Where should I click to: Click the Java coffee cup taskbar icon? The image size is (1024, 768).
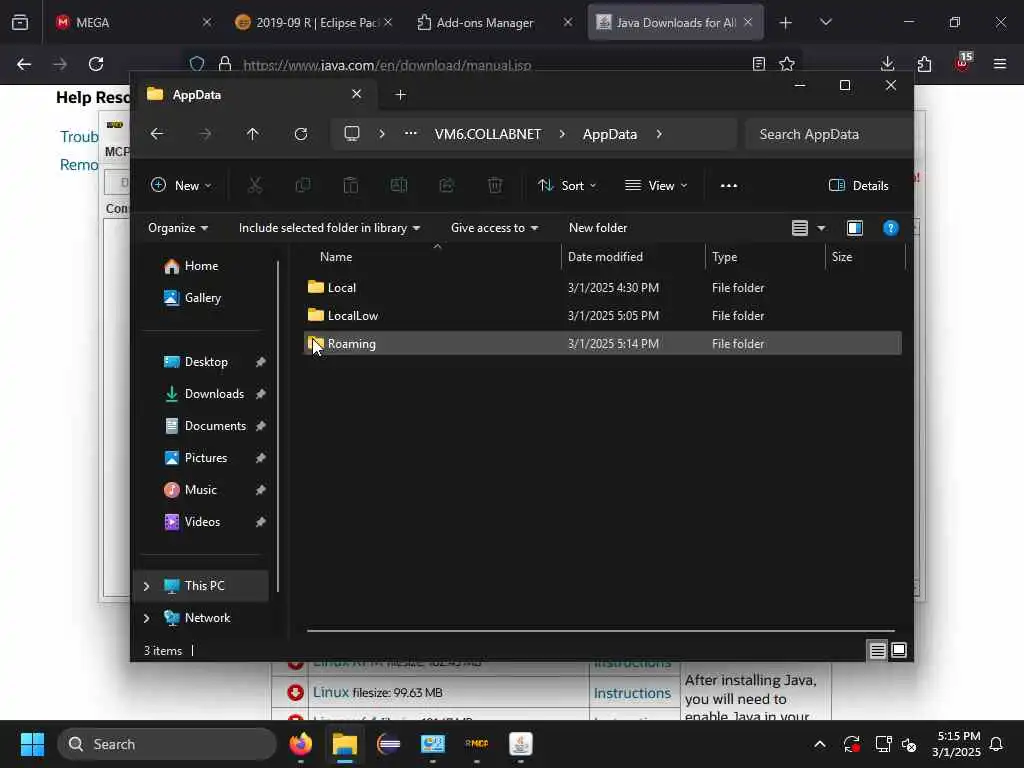(520, 744)
